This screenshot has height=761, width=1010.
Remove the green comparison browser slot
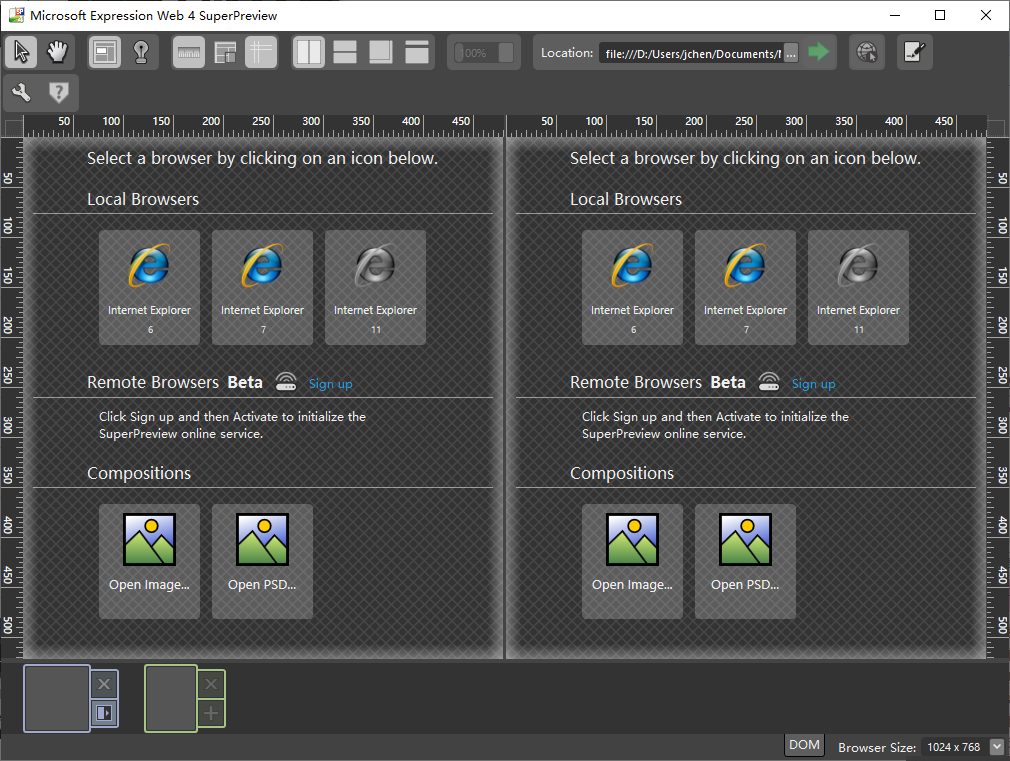coord(211,684)
